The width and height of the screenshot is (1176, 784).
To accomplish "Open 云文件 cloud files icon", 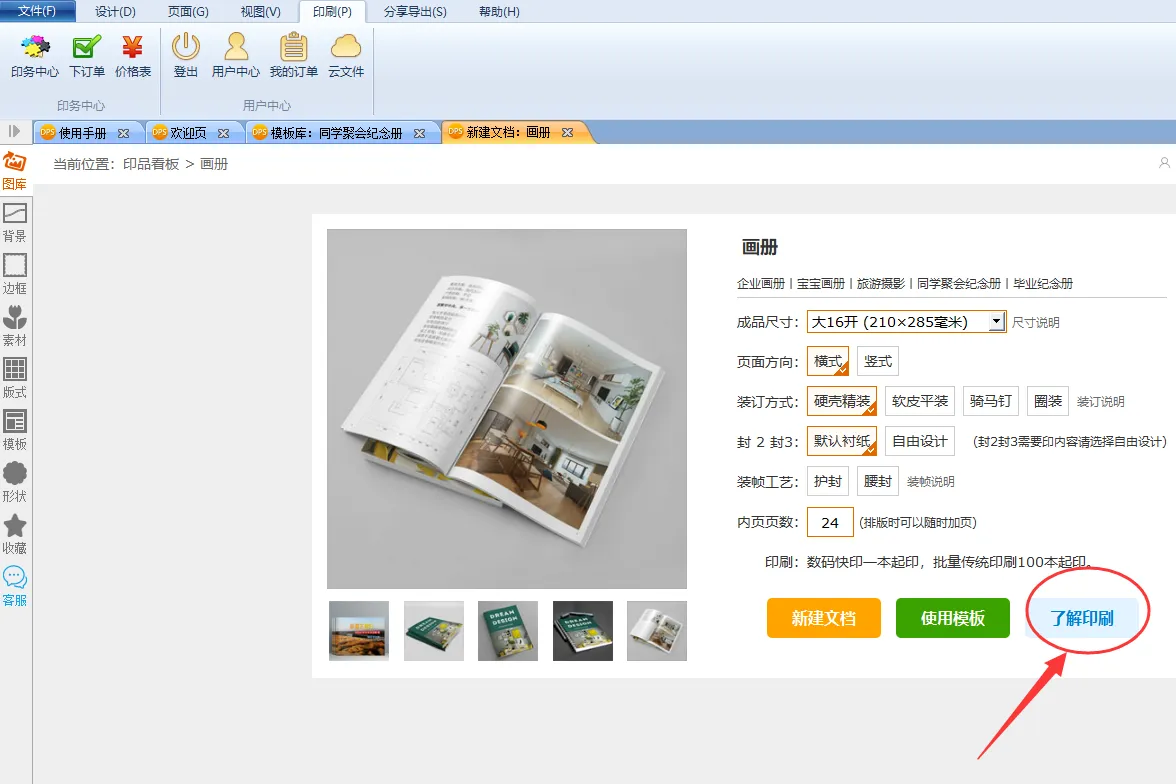I will tap(346, 55).
